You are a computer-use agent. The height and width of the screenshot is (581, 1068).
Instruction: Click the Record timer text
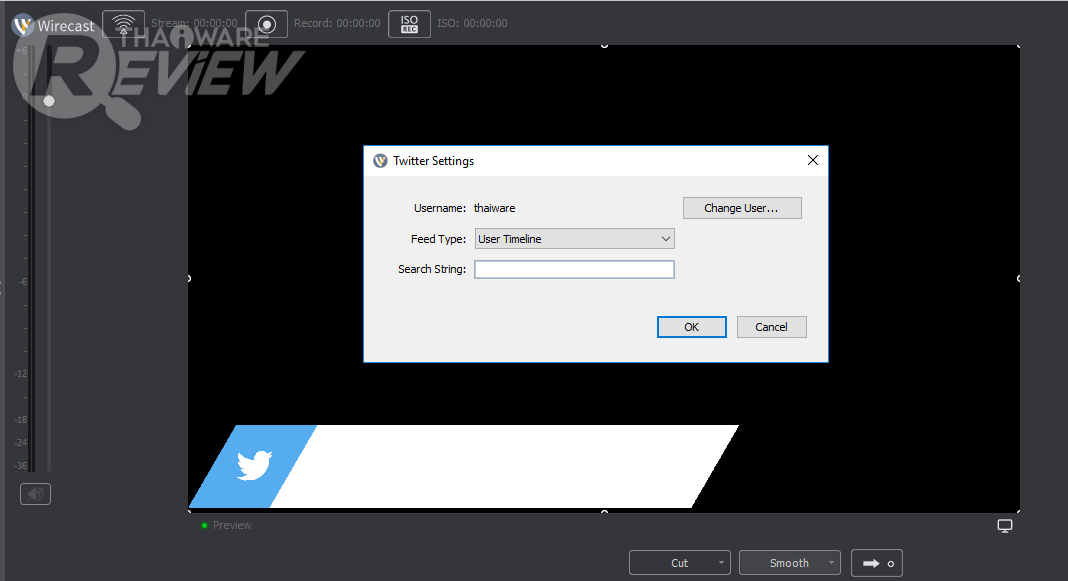(x=337, y=23)
